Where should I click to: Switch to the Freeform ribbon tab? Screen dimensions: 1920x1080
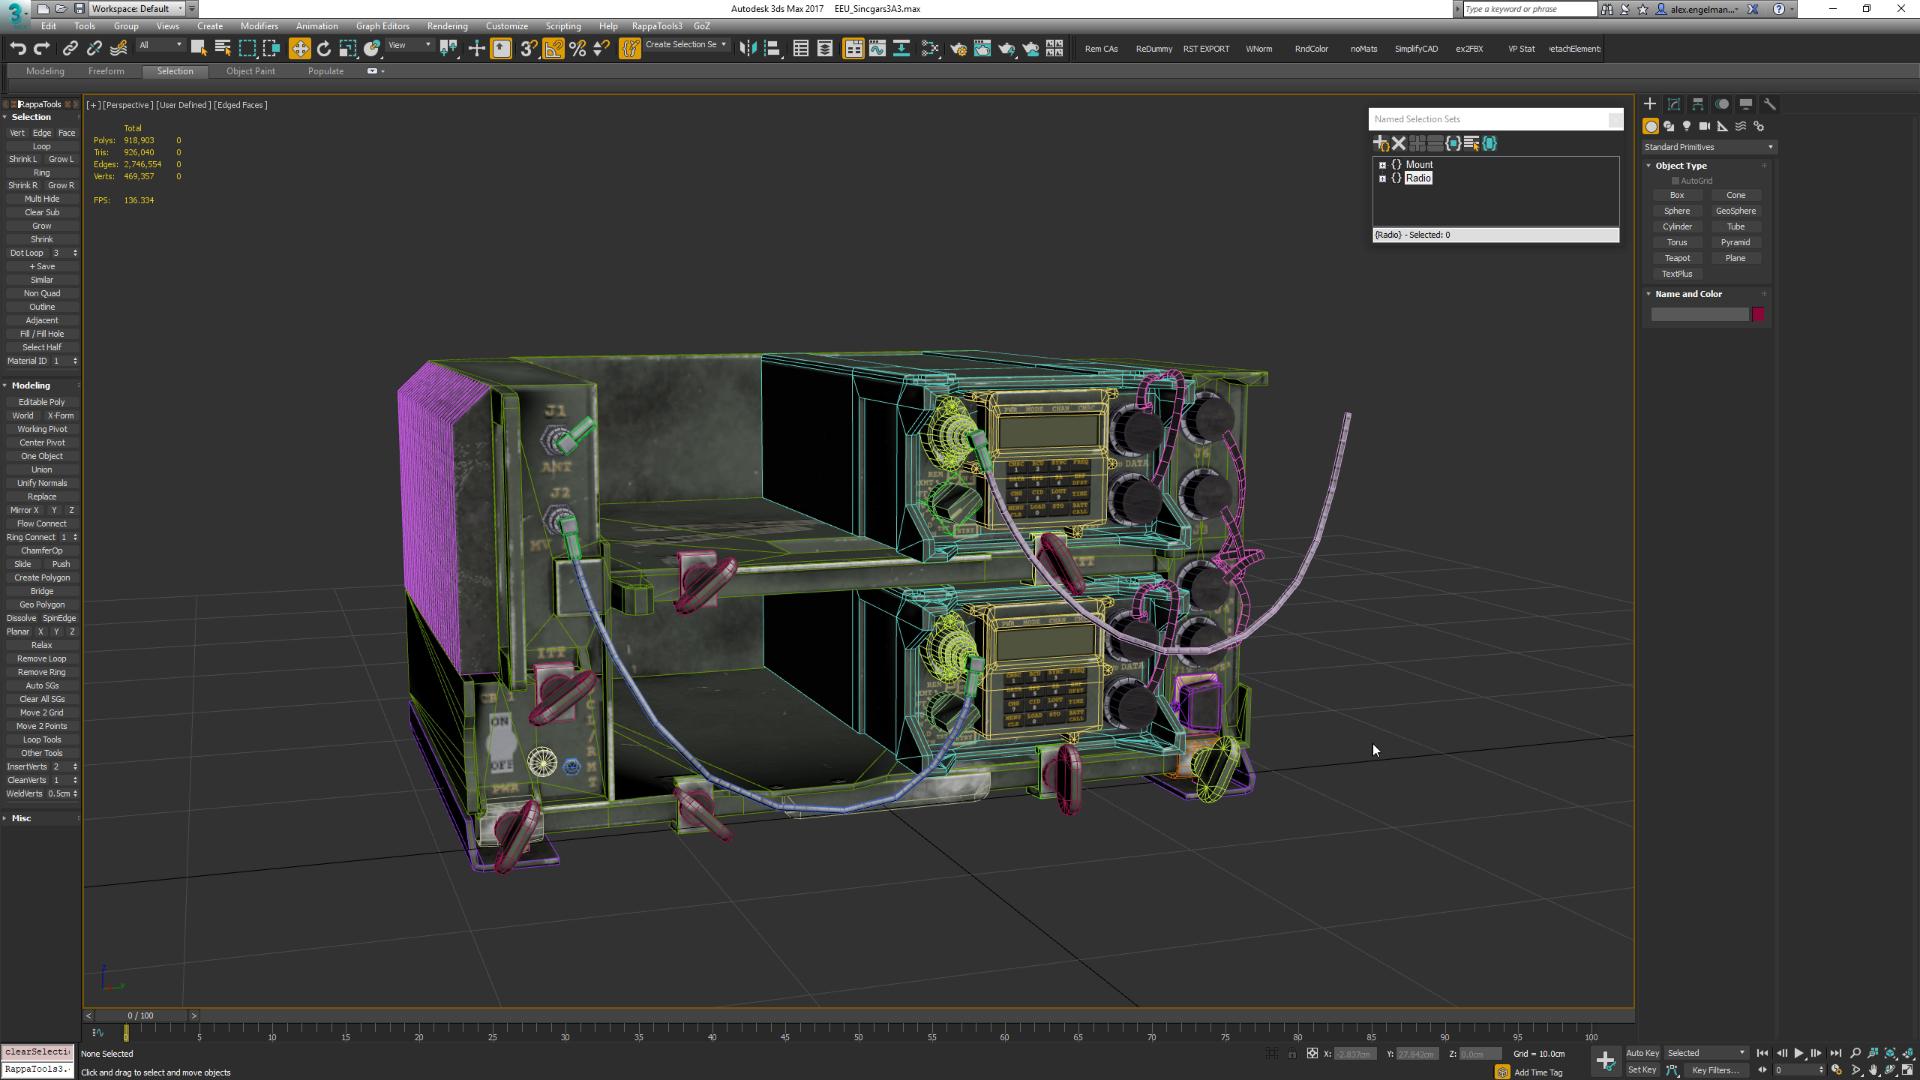pyautogui.click(x=106, y=71)
